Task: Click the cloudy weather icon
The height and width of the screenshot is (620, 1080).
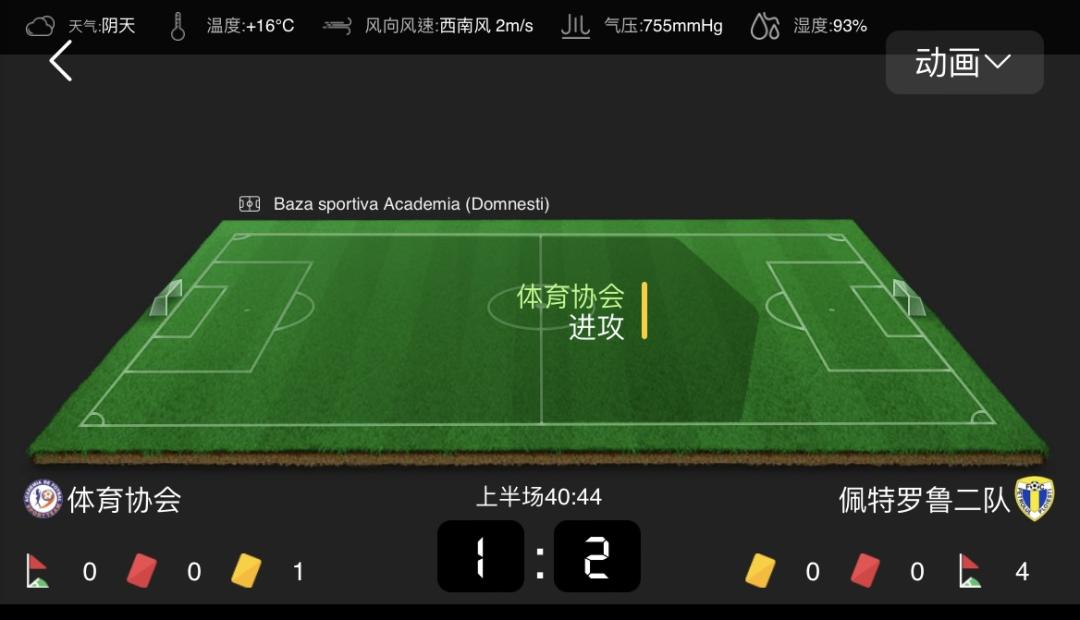Action: pyautogui.click(x=40, y=26)
